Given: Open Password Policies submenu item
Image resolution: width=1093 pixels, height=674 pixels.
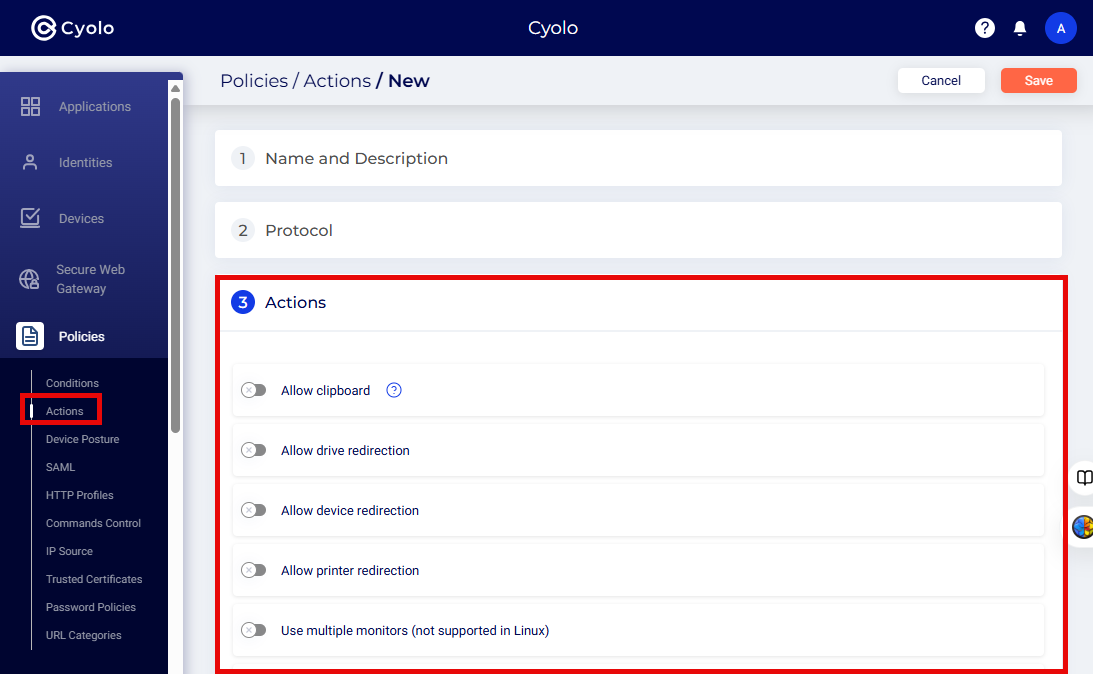Looking at the screenshot, I should point(91,606).
